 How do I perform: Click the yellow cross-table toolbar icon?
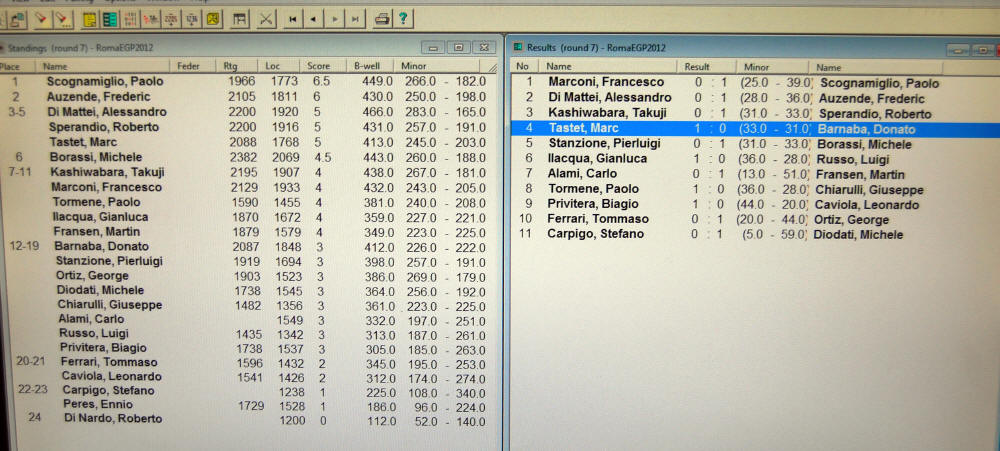[212, 19]
